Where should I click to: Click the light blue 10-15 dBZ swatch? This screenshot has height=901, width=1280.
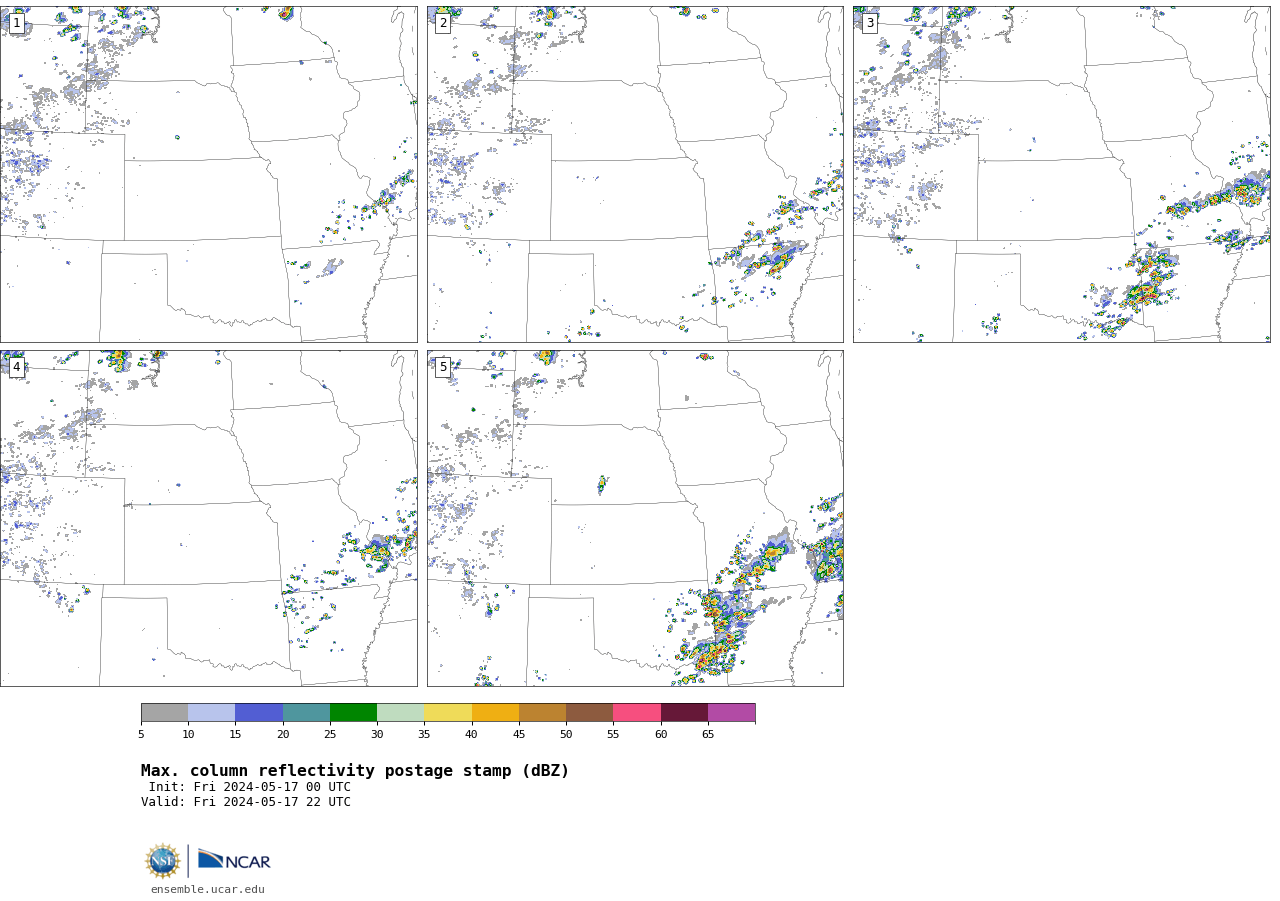coord(212,713)
